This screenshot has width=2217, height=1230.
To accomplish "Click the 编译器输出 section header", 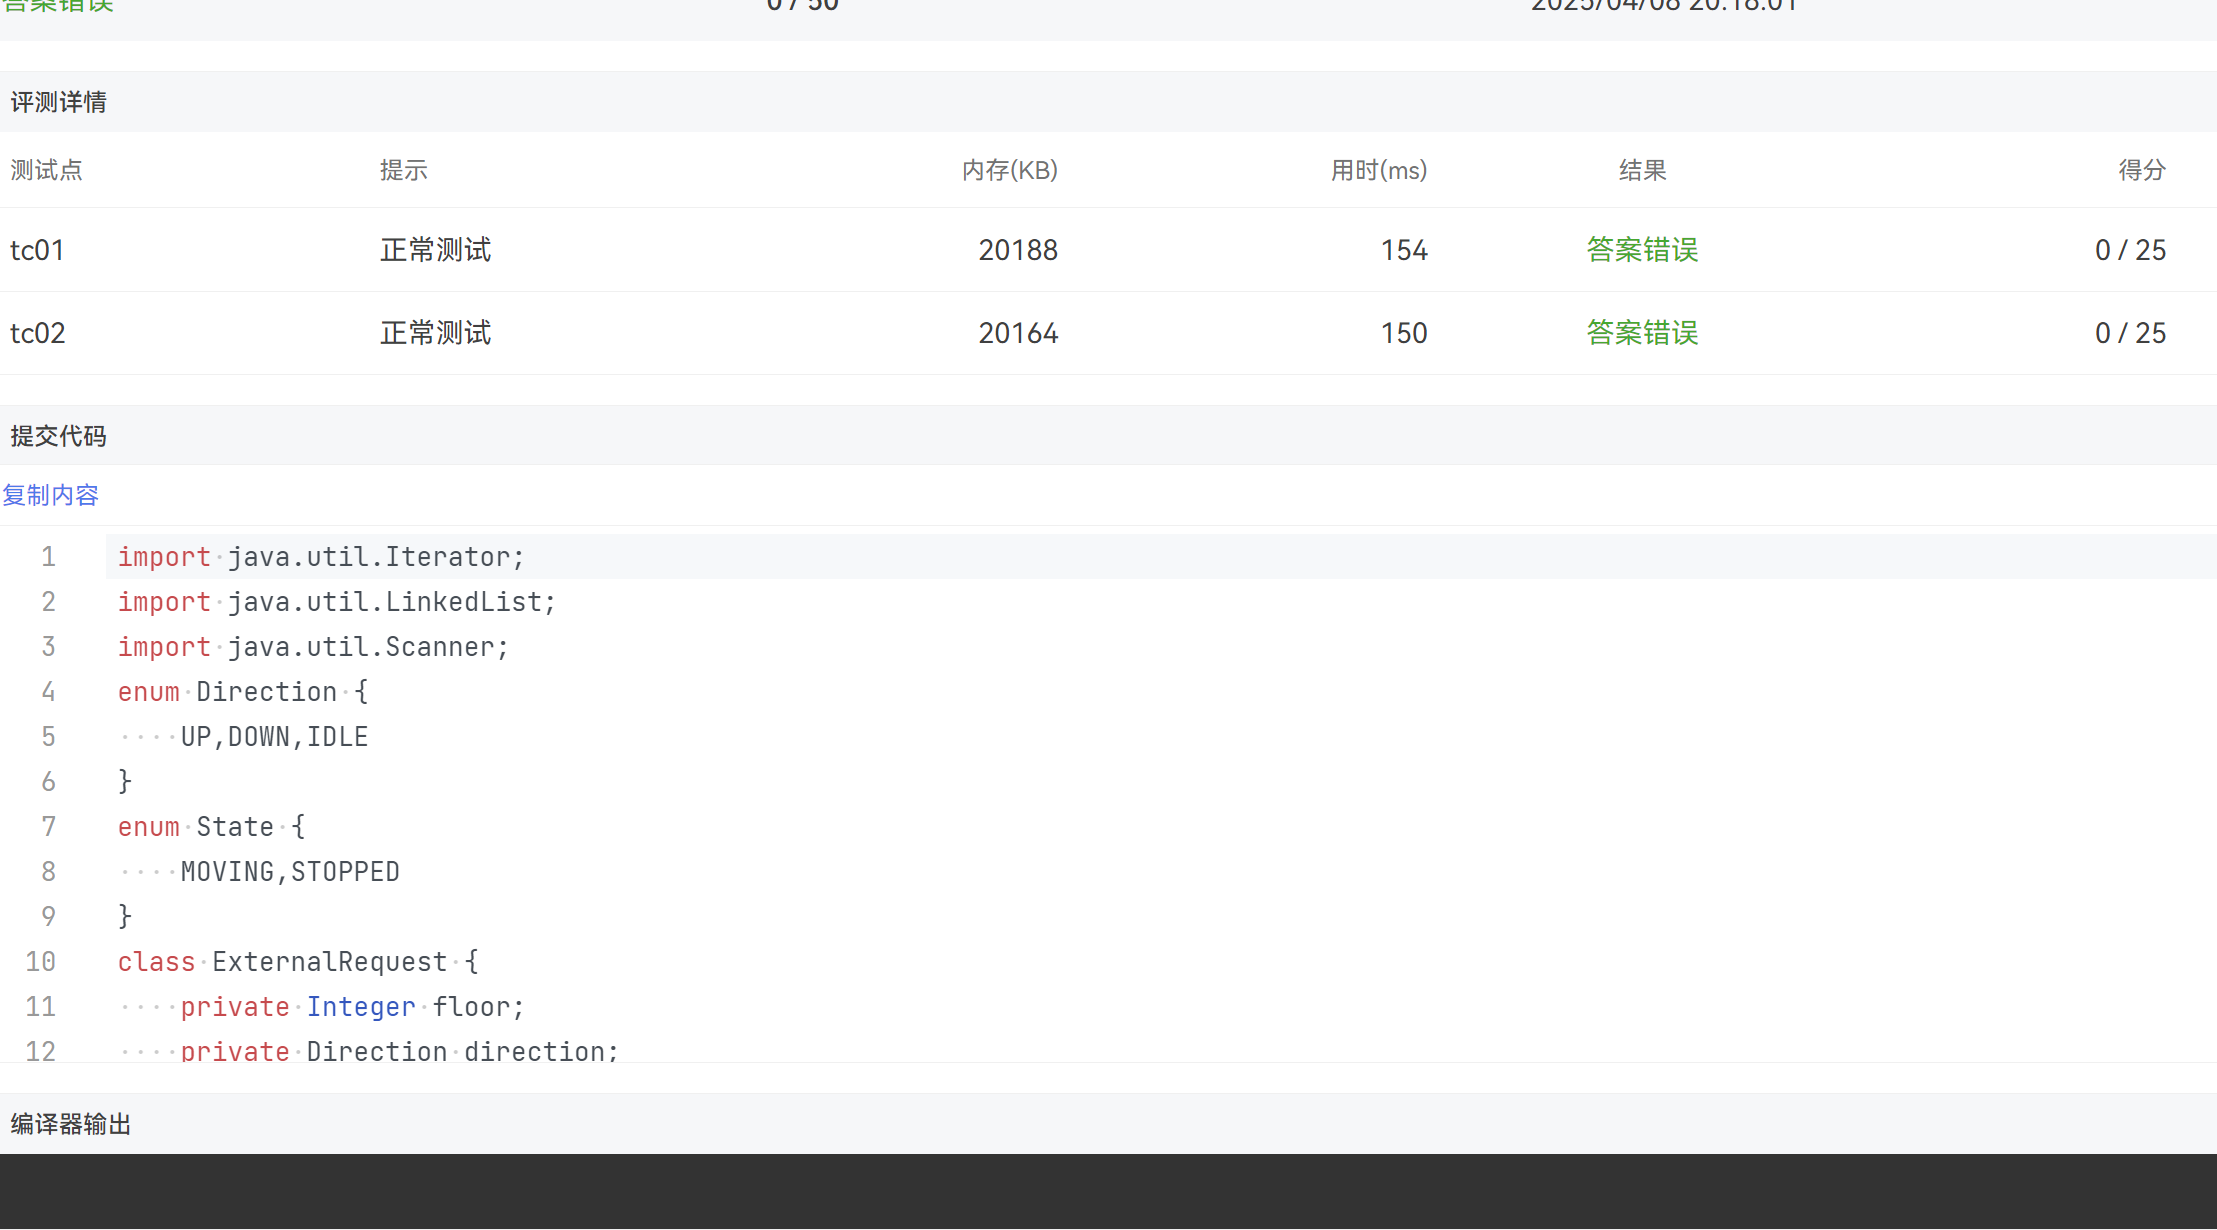I will point(71,1124).
